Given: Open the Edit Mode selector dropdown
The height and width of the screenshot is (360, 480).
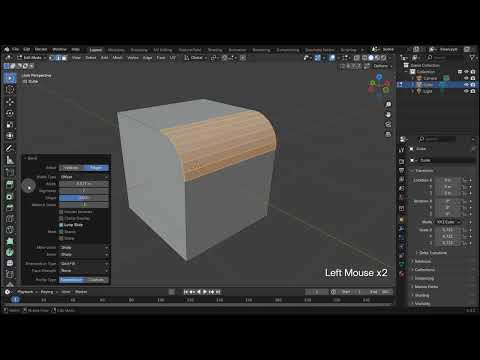Looking at the screenshot, I should tap(32, 58).
